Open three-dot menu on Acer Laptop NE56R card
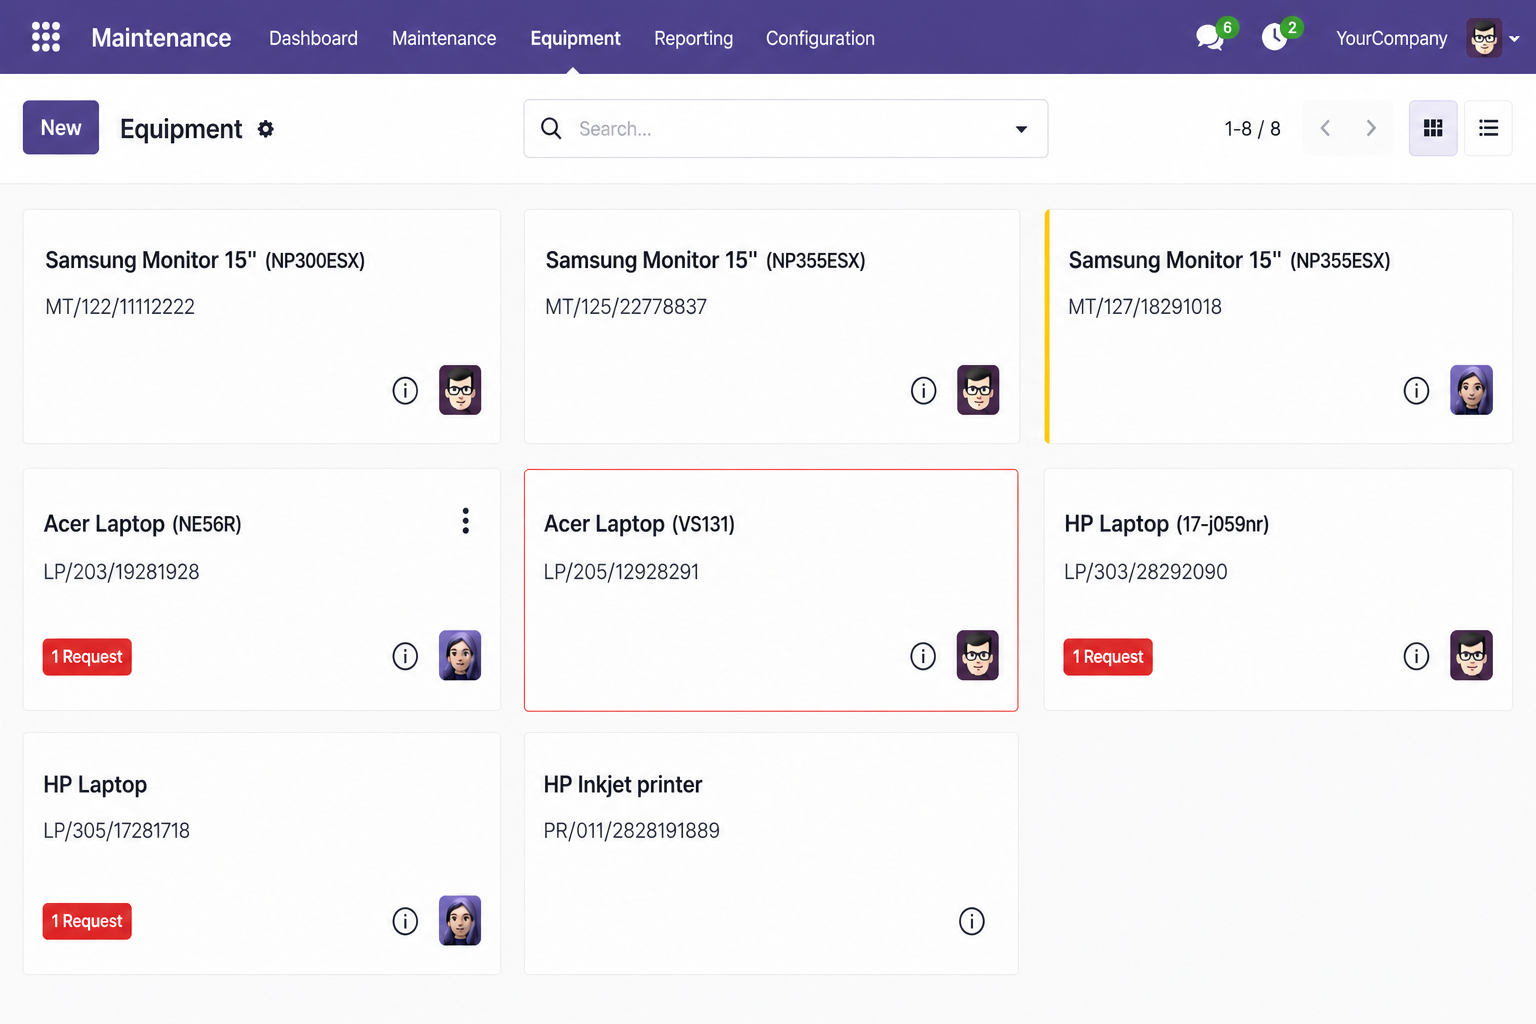The height and width of the screenshot is (1024, 1536). pos(465,521)
